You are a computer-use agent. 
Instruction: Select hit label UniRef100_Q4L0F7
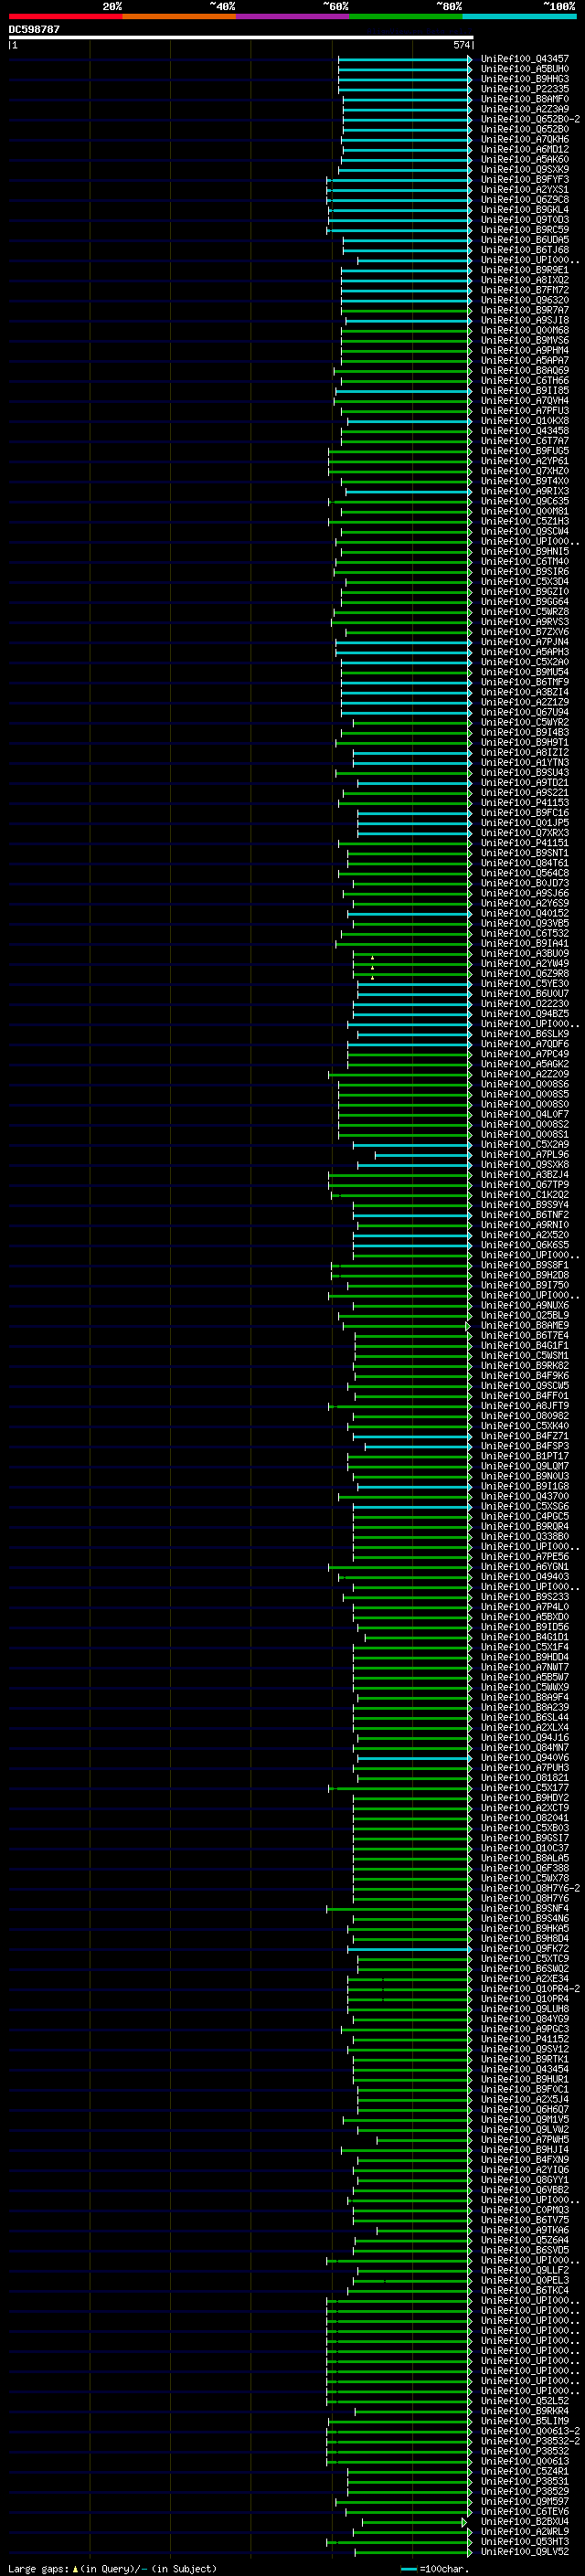524,1114
